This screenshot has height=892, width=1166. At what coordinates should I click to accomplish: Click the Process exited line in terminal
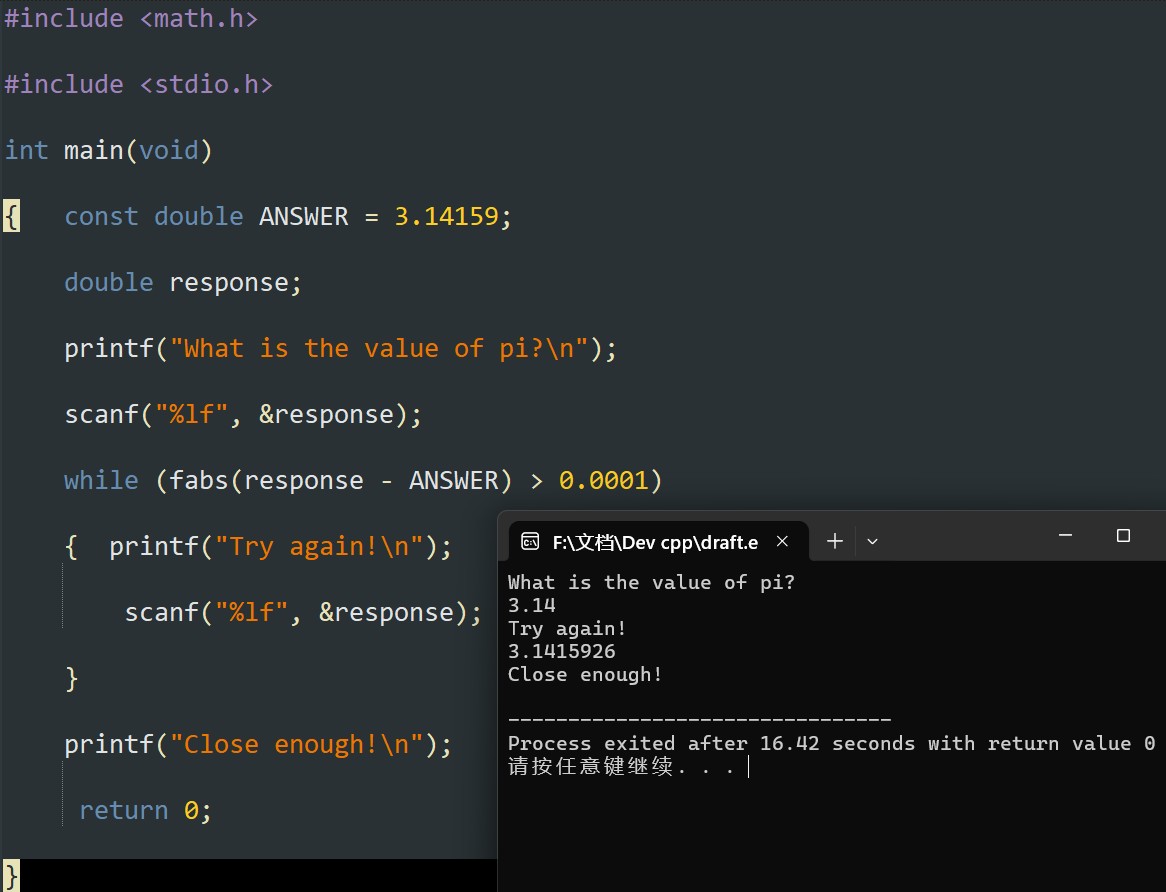point(831,743)
